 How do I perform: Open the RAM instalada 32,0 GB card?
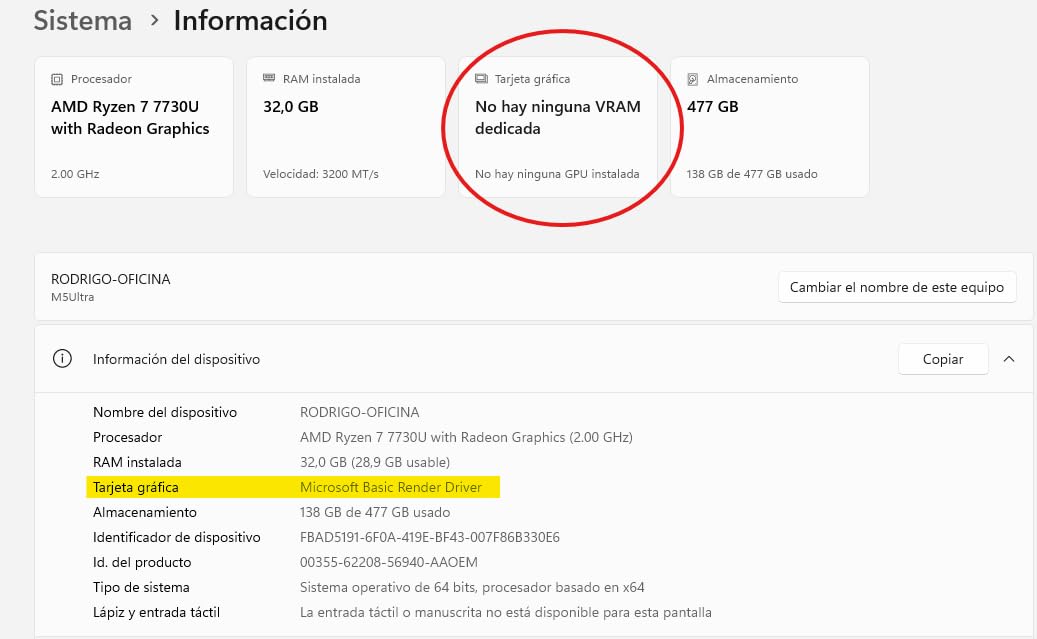click(x=346, y=127)
